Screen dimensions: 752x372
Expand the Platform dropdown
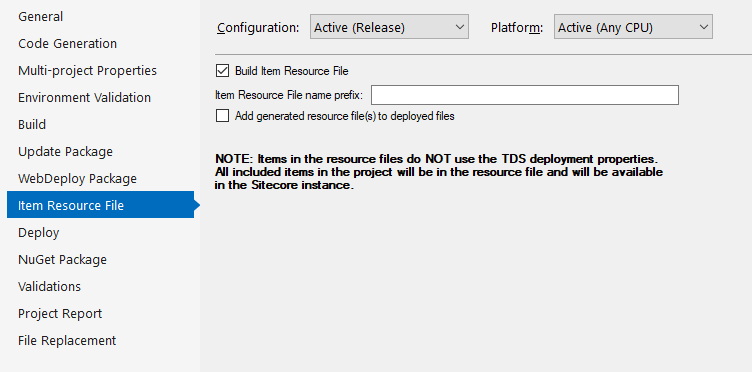[633, 27]
